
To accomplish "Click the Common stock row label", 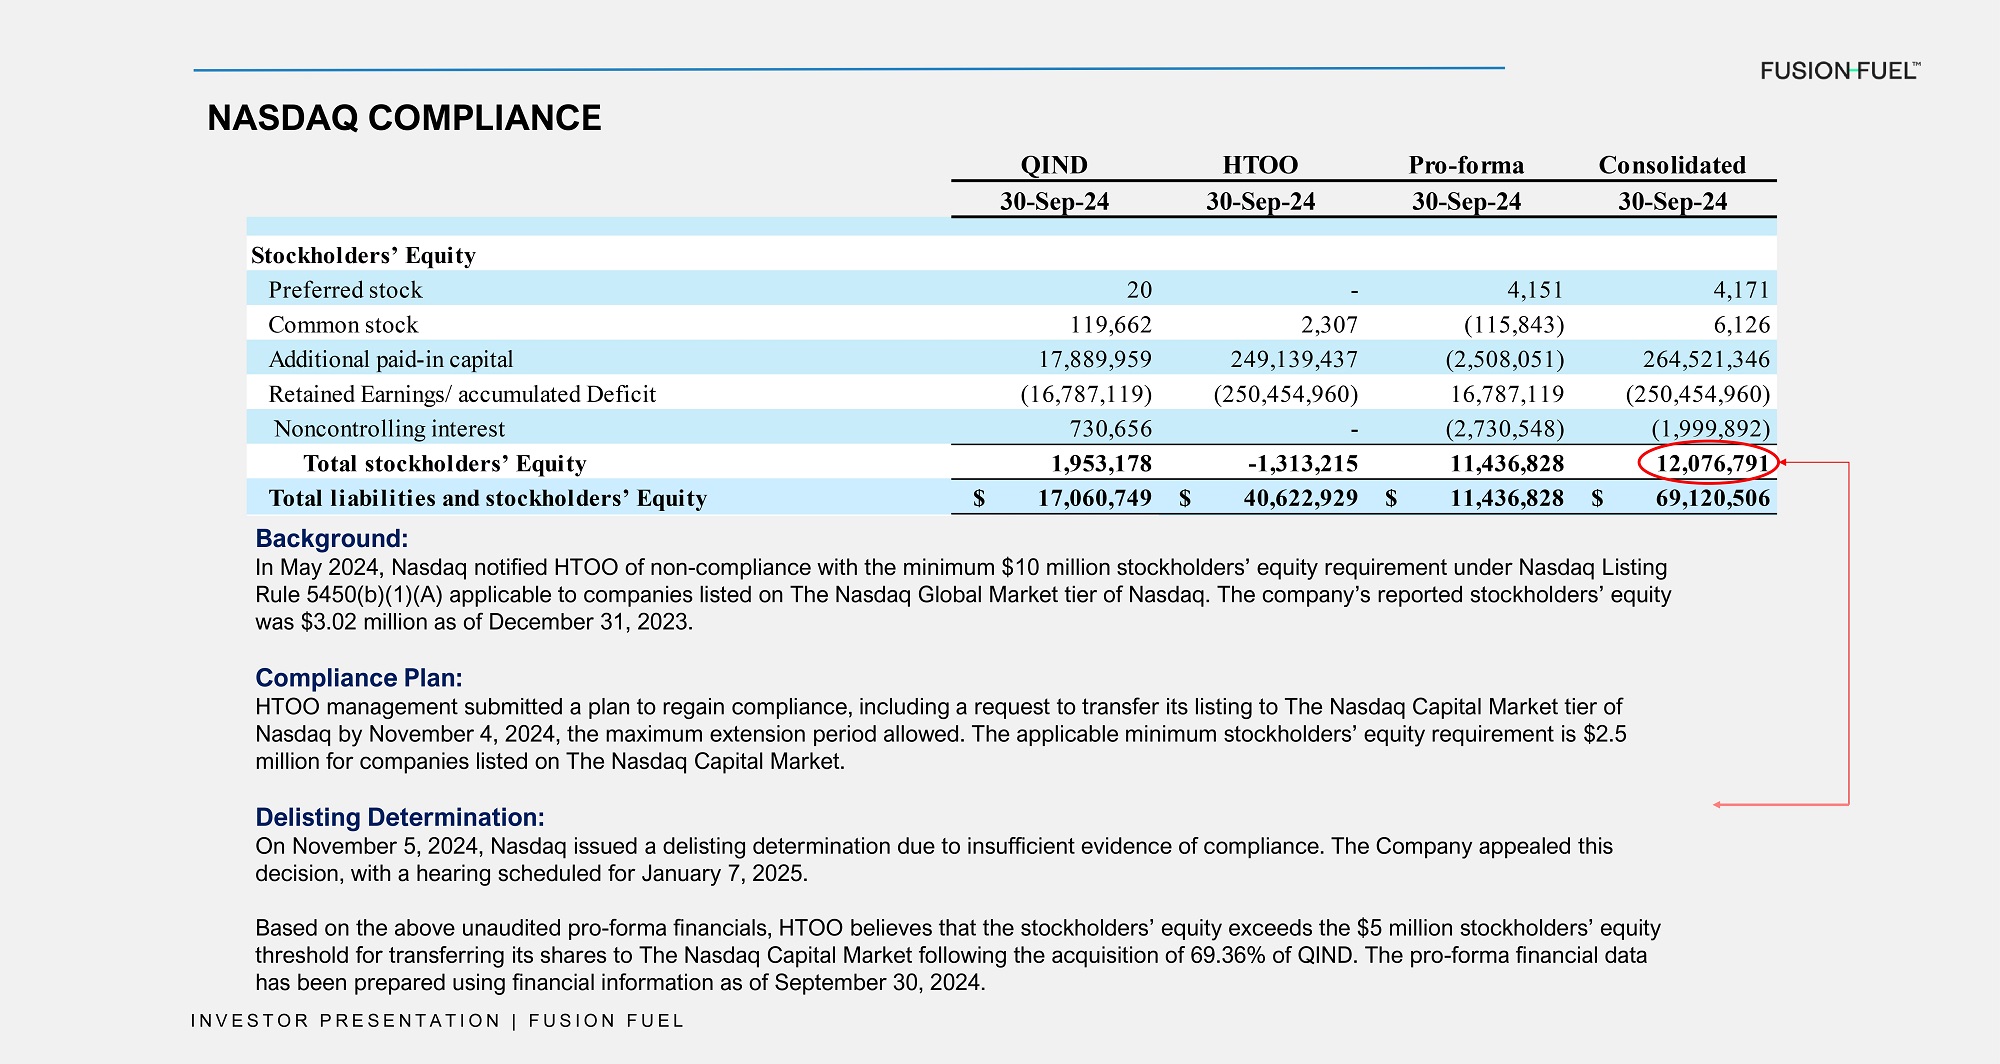I will tap(343, 325).
